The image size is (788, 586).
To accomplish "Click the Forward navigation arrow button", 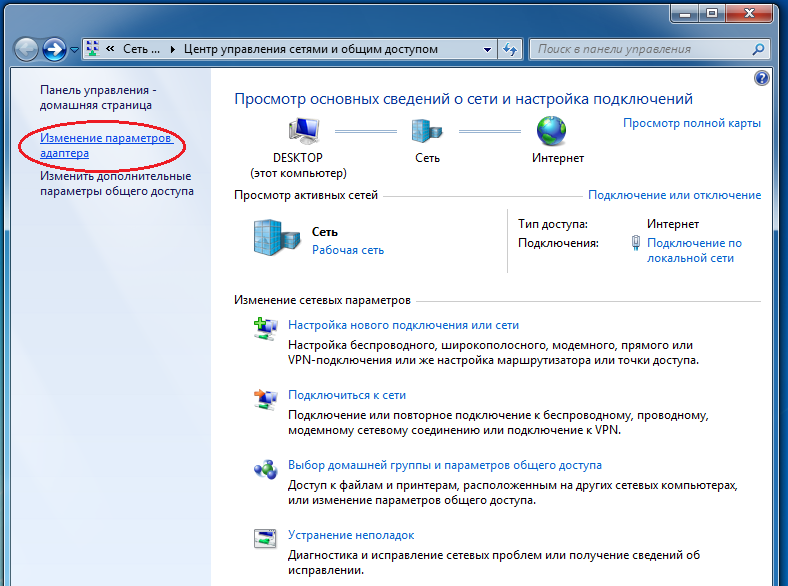I will (x=54, y=49).
